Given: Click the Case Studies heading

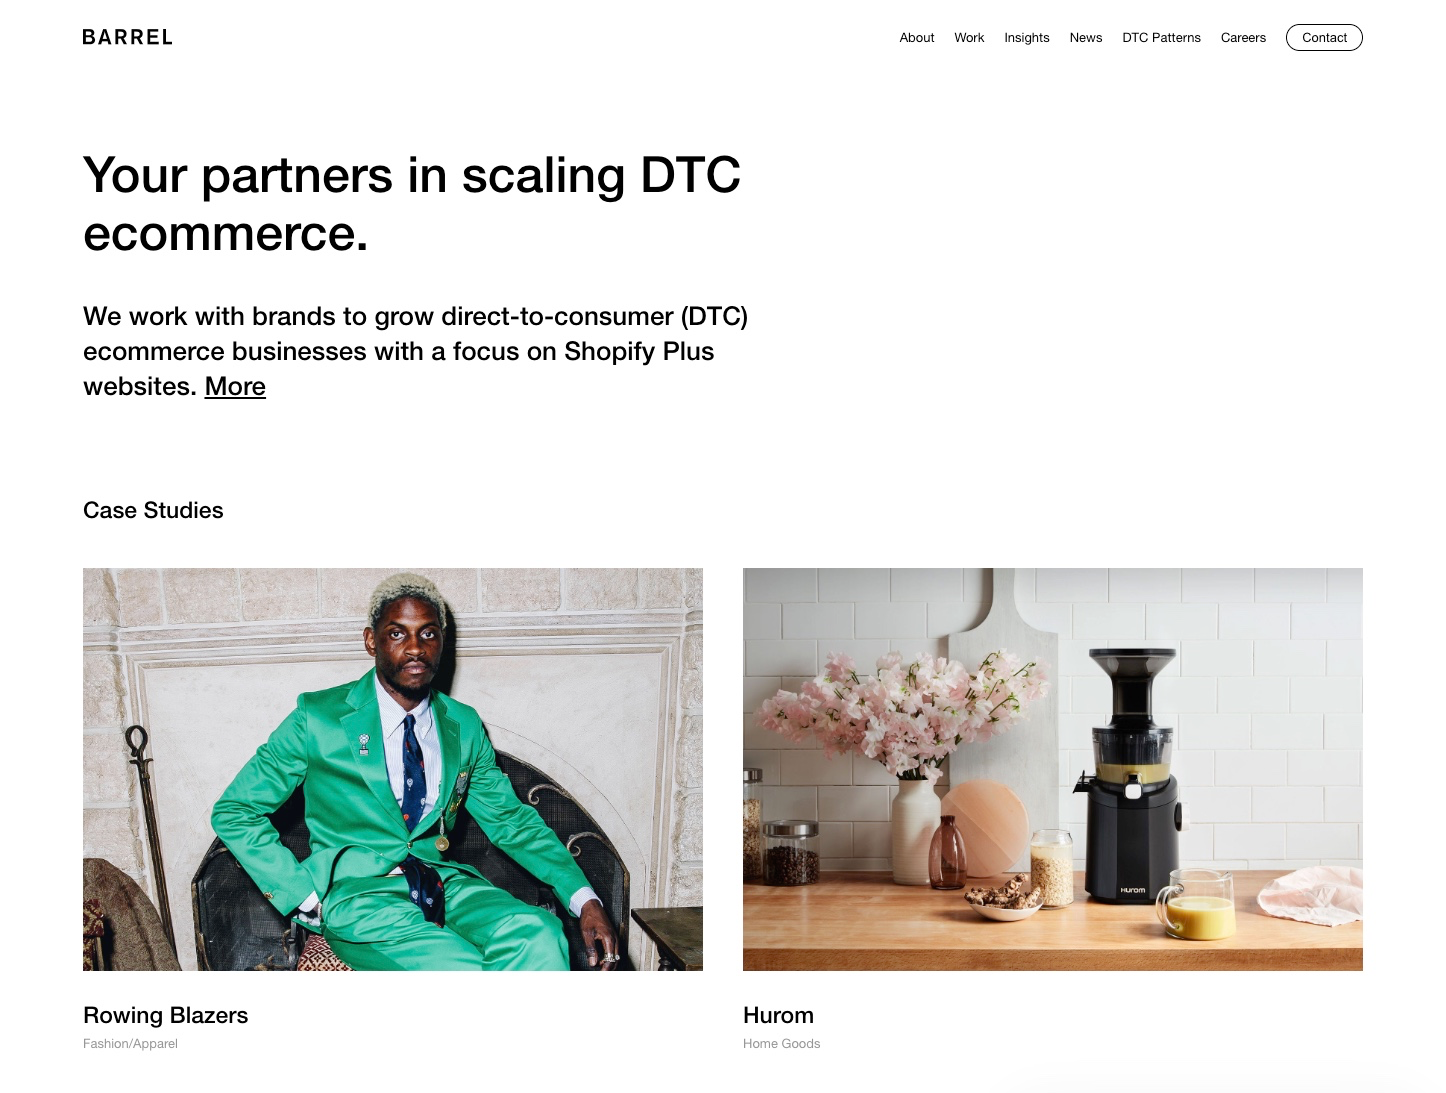Looking at the screenshot, I should [x=153, y=510].
